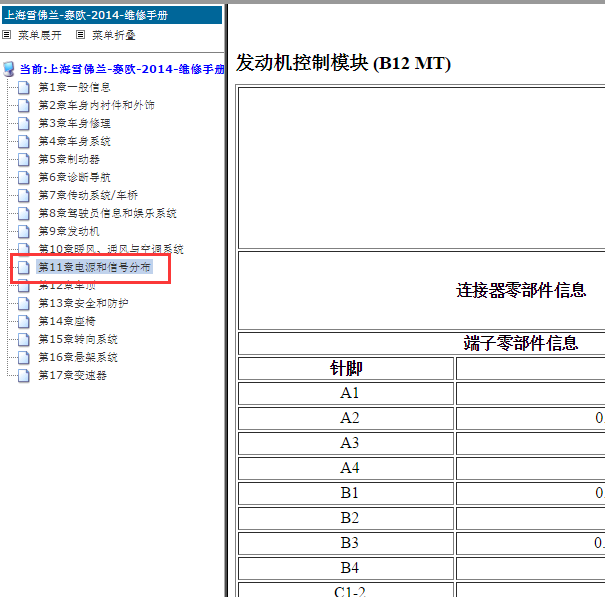
Task: Select chapter 第11章电源和信号分布
Action: pyautogui.click(x=95, y=267)
